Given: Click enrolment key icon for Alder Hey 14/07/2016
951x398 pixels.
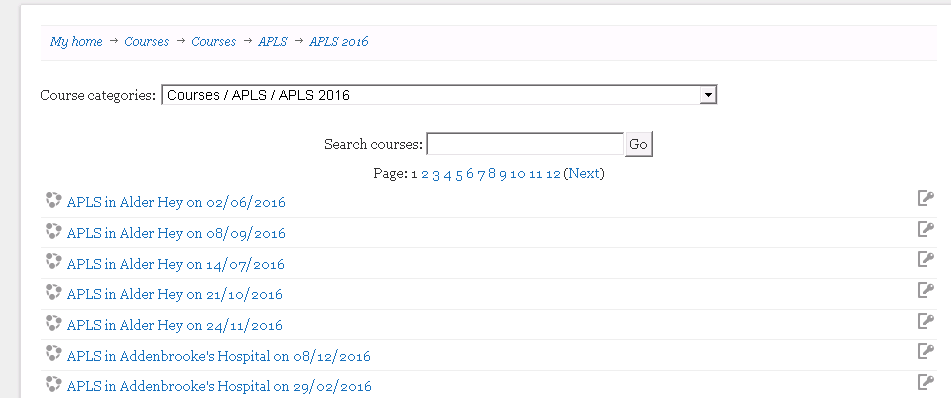Looking at the screenshot, I should click(926, 259).
